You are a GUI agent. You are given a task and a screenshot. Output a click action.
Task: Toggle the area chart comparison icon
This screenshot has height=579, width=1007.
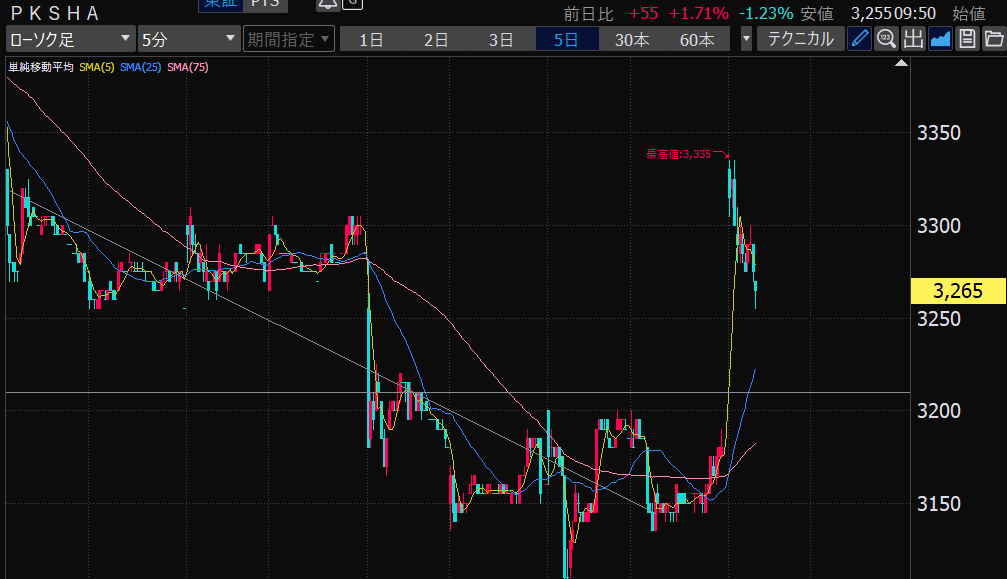940,40
